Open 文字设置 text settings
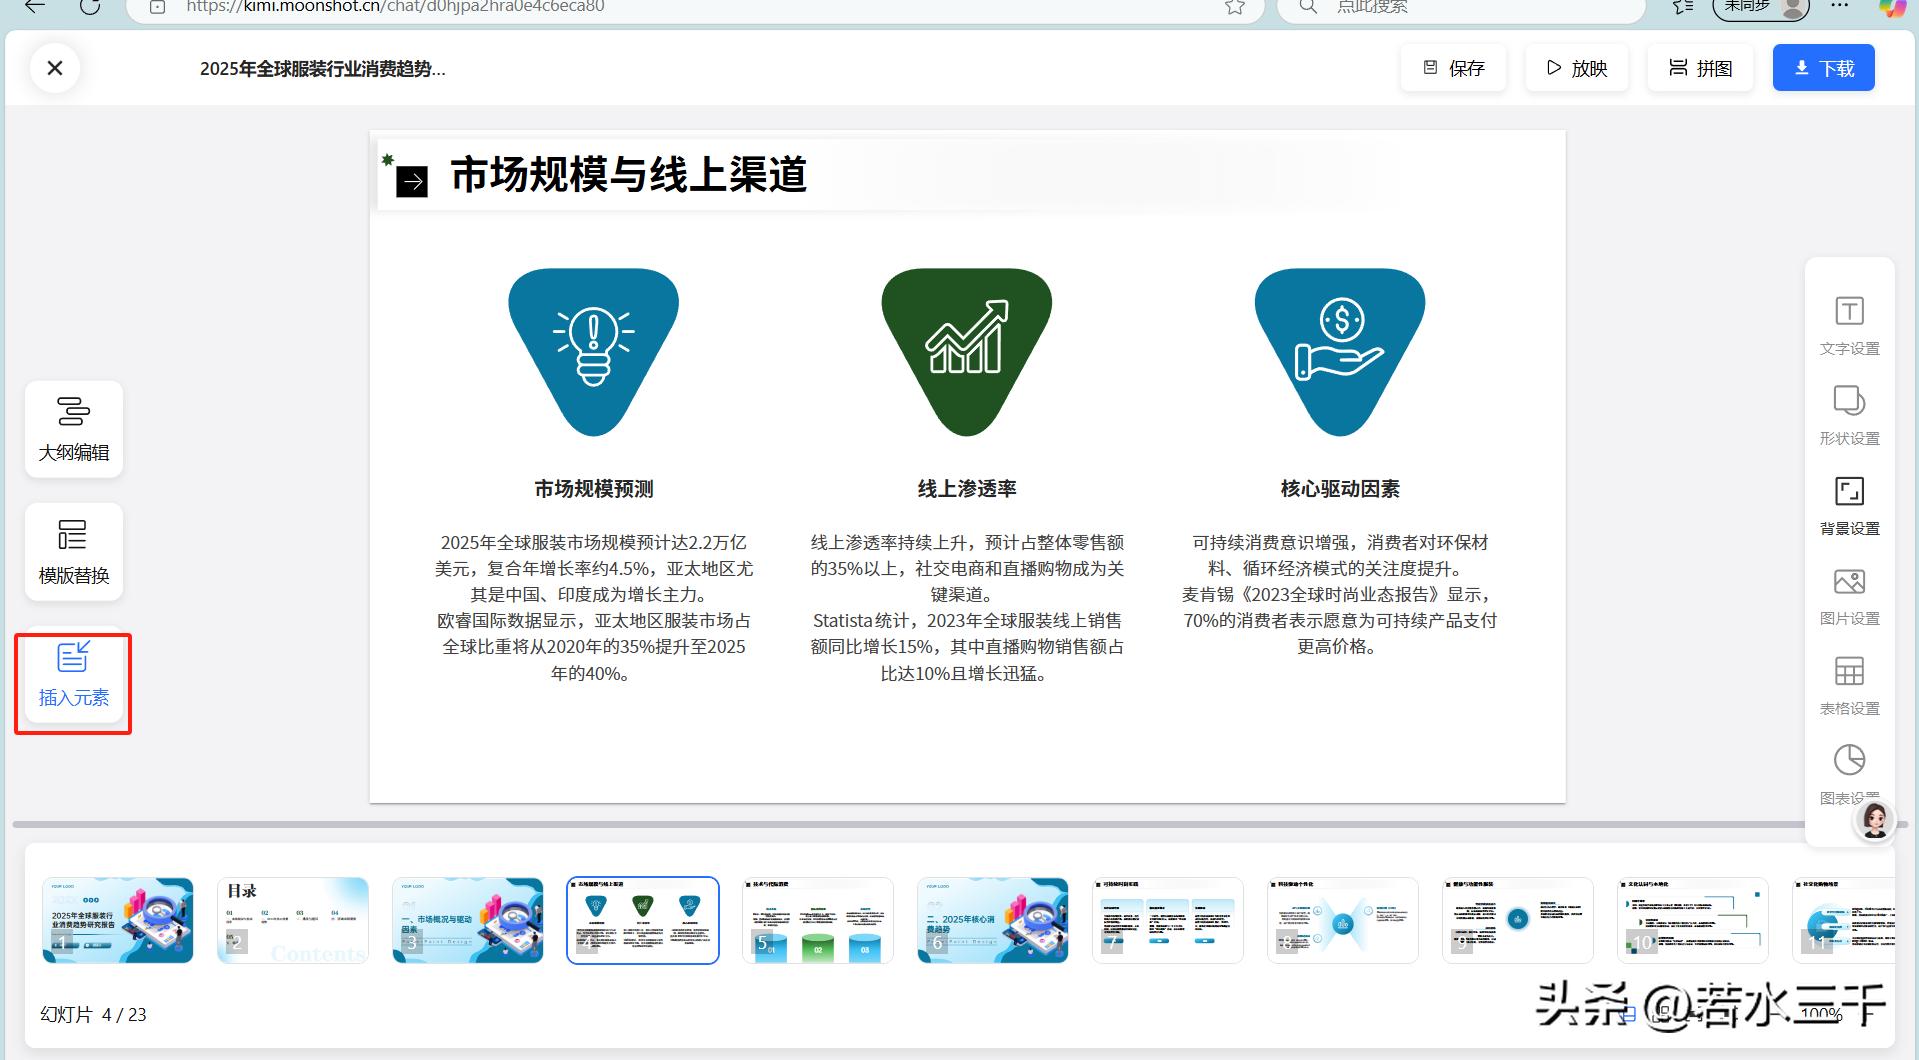 (1849, 326)
